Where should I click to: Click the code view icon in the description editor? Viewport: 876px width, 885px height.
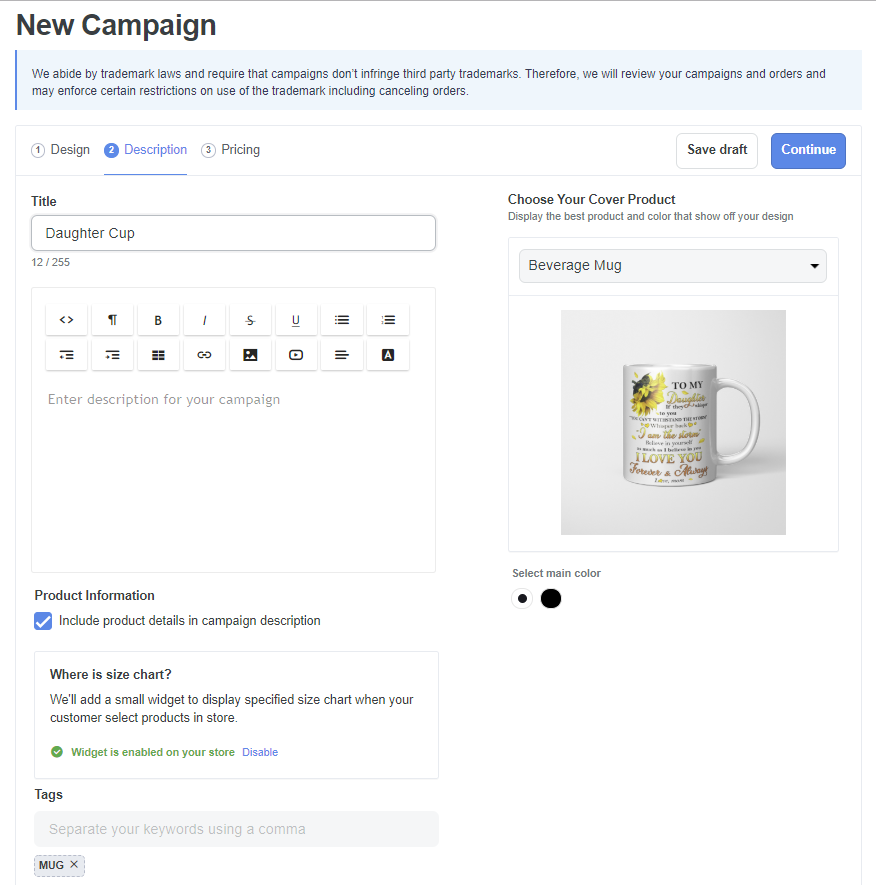[66, 320]
